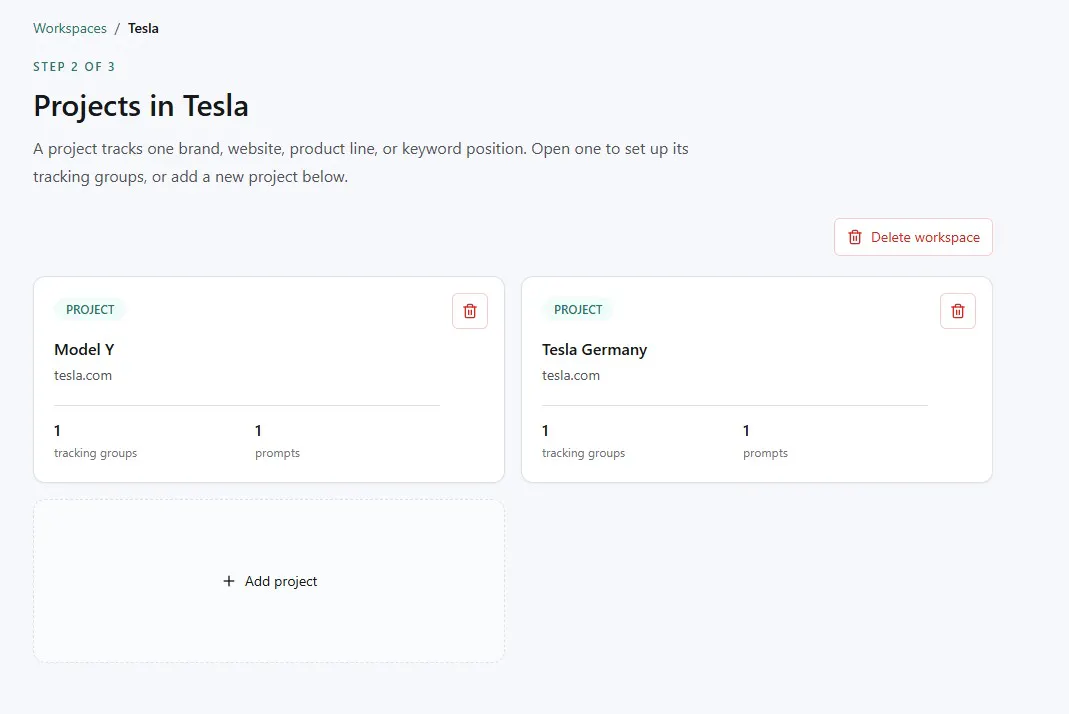Go back to Workspaces breadcrumb link
The width and height of the screenshot is (1069, 714).
click(x=70, y=28)
